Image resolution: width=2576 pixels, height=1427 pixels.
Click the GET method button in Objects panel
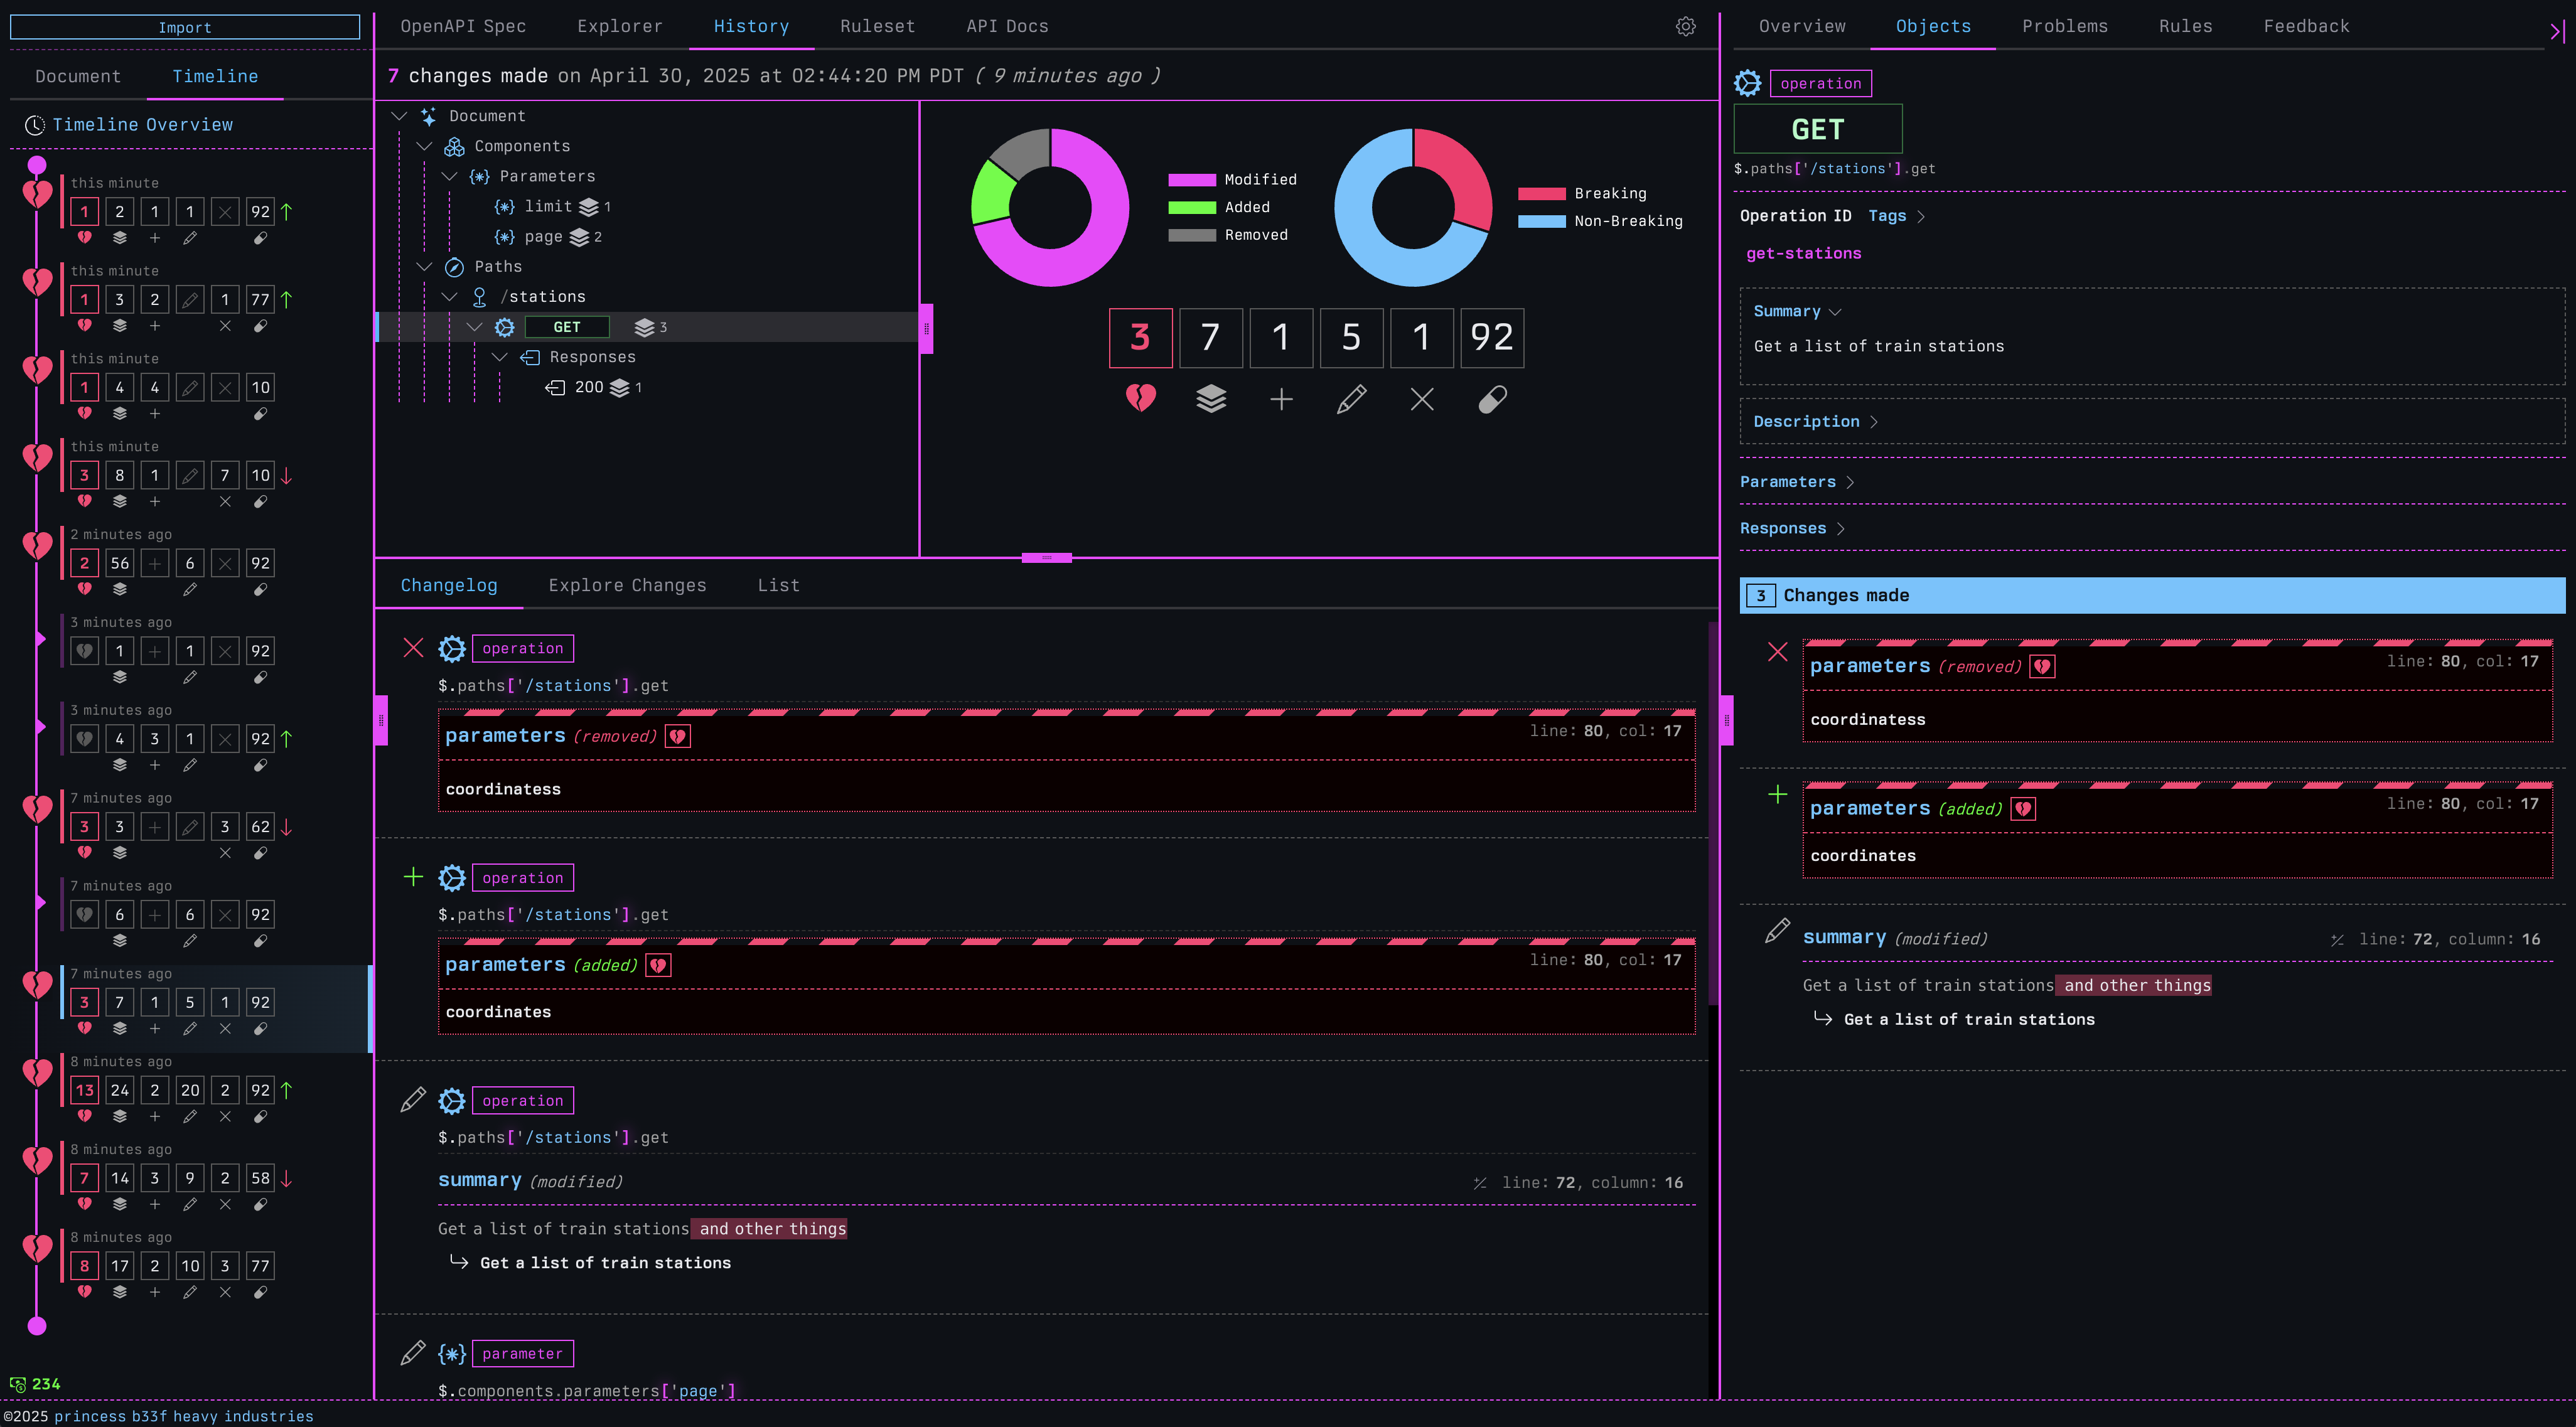click(x=1817, y=130)
